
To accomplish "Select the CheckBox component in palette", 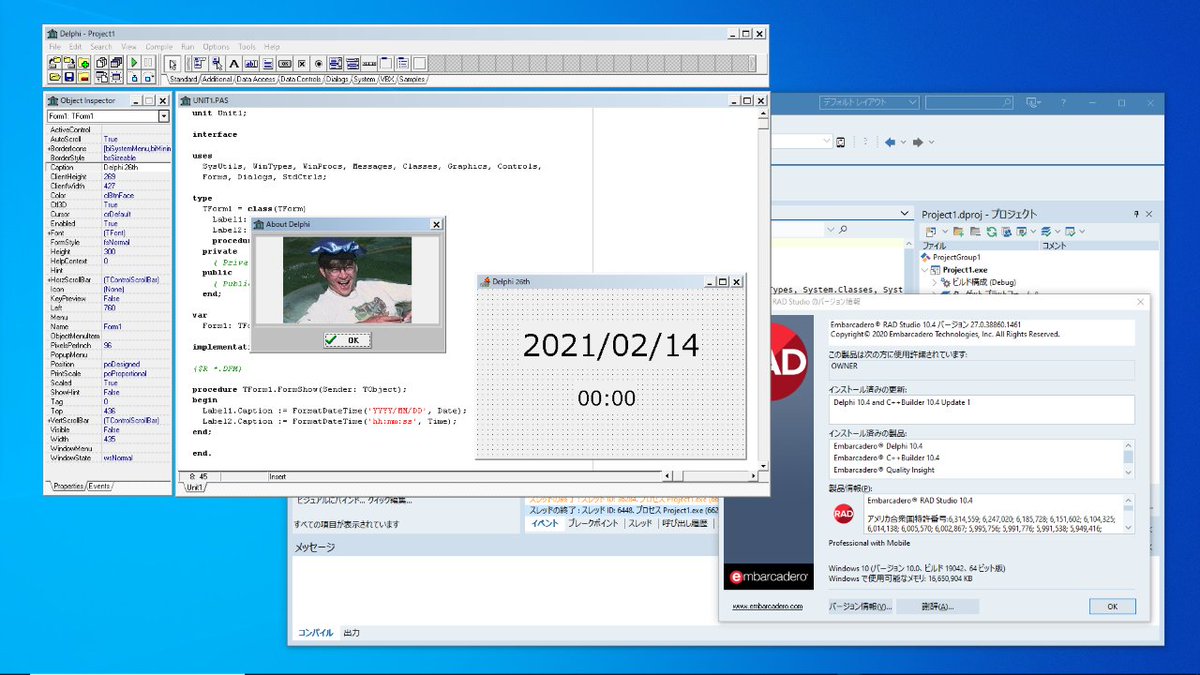I will click(x=302, y=63).
